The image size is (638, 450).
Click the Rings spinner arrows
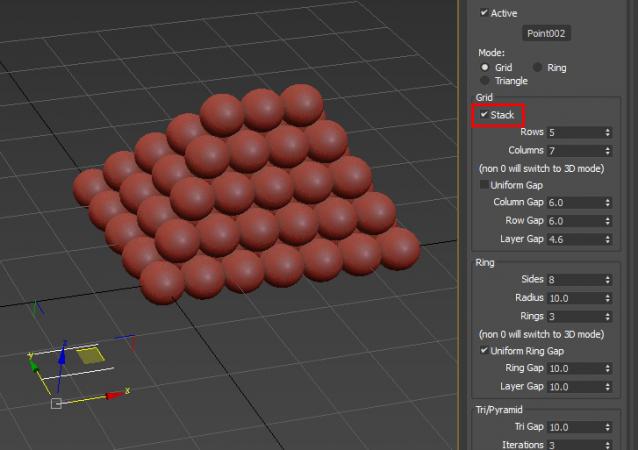point(607,317)
